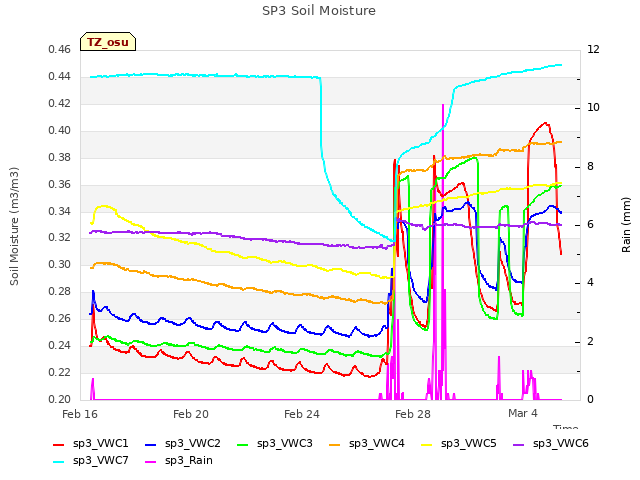Click the 0.40 left axis tick label

60,131
